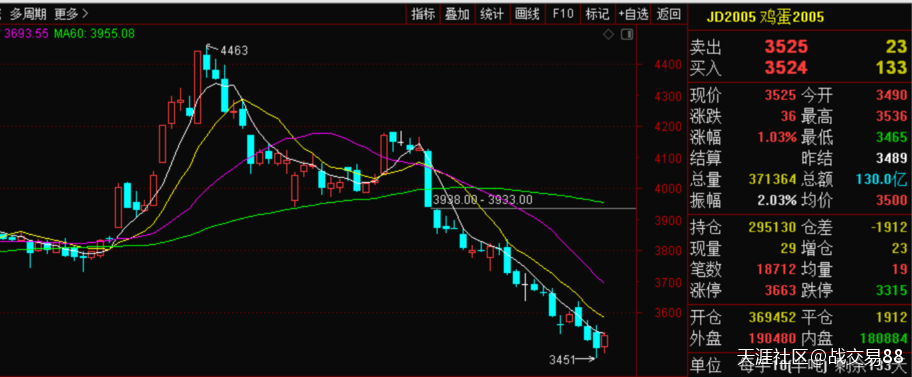The image size is (912, 377).
Task: Click the 叠加 overlay button
Action: [x=457, y=14]
